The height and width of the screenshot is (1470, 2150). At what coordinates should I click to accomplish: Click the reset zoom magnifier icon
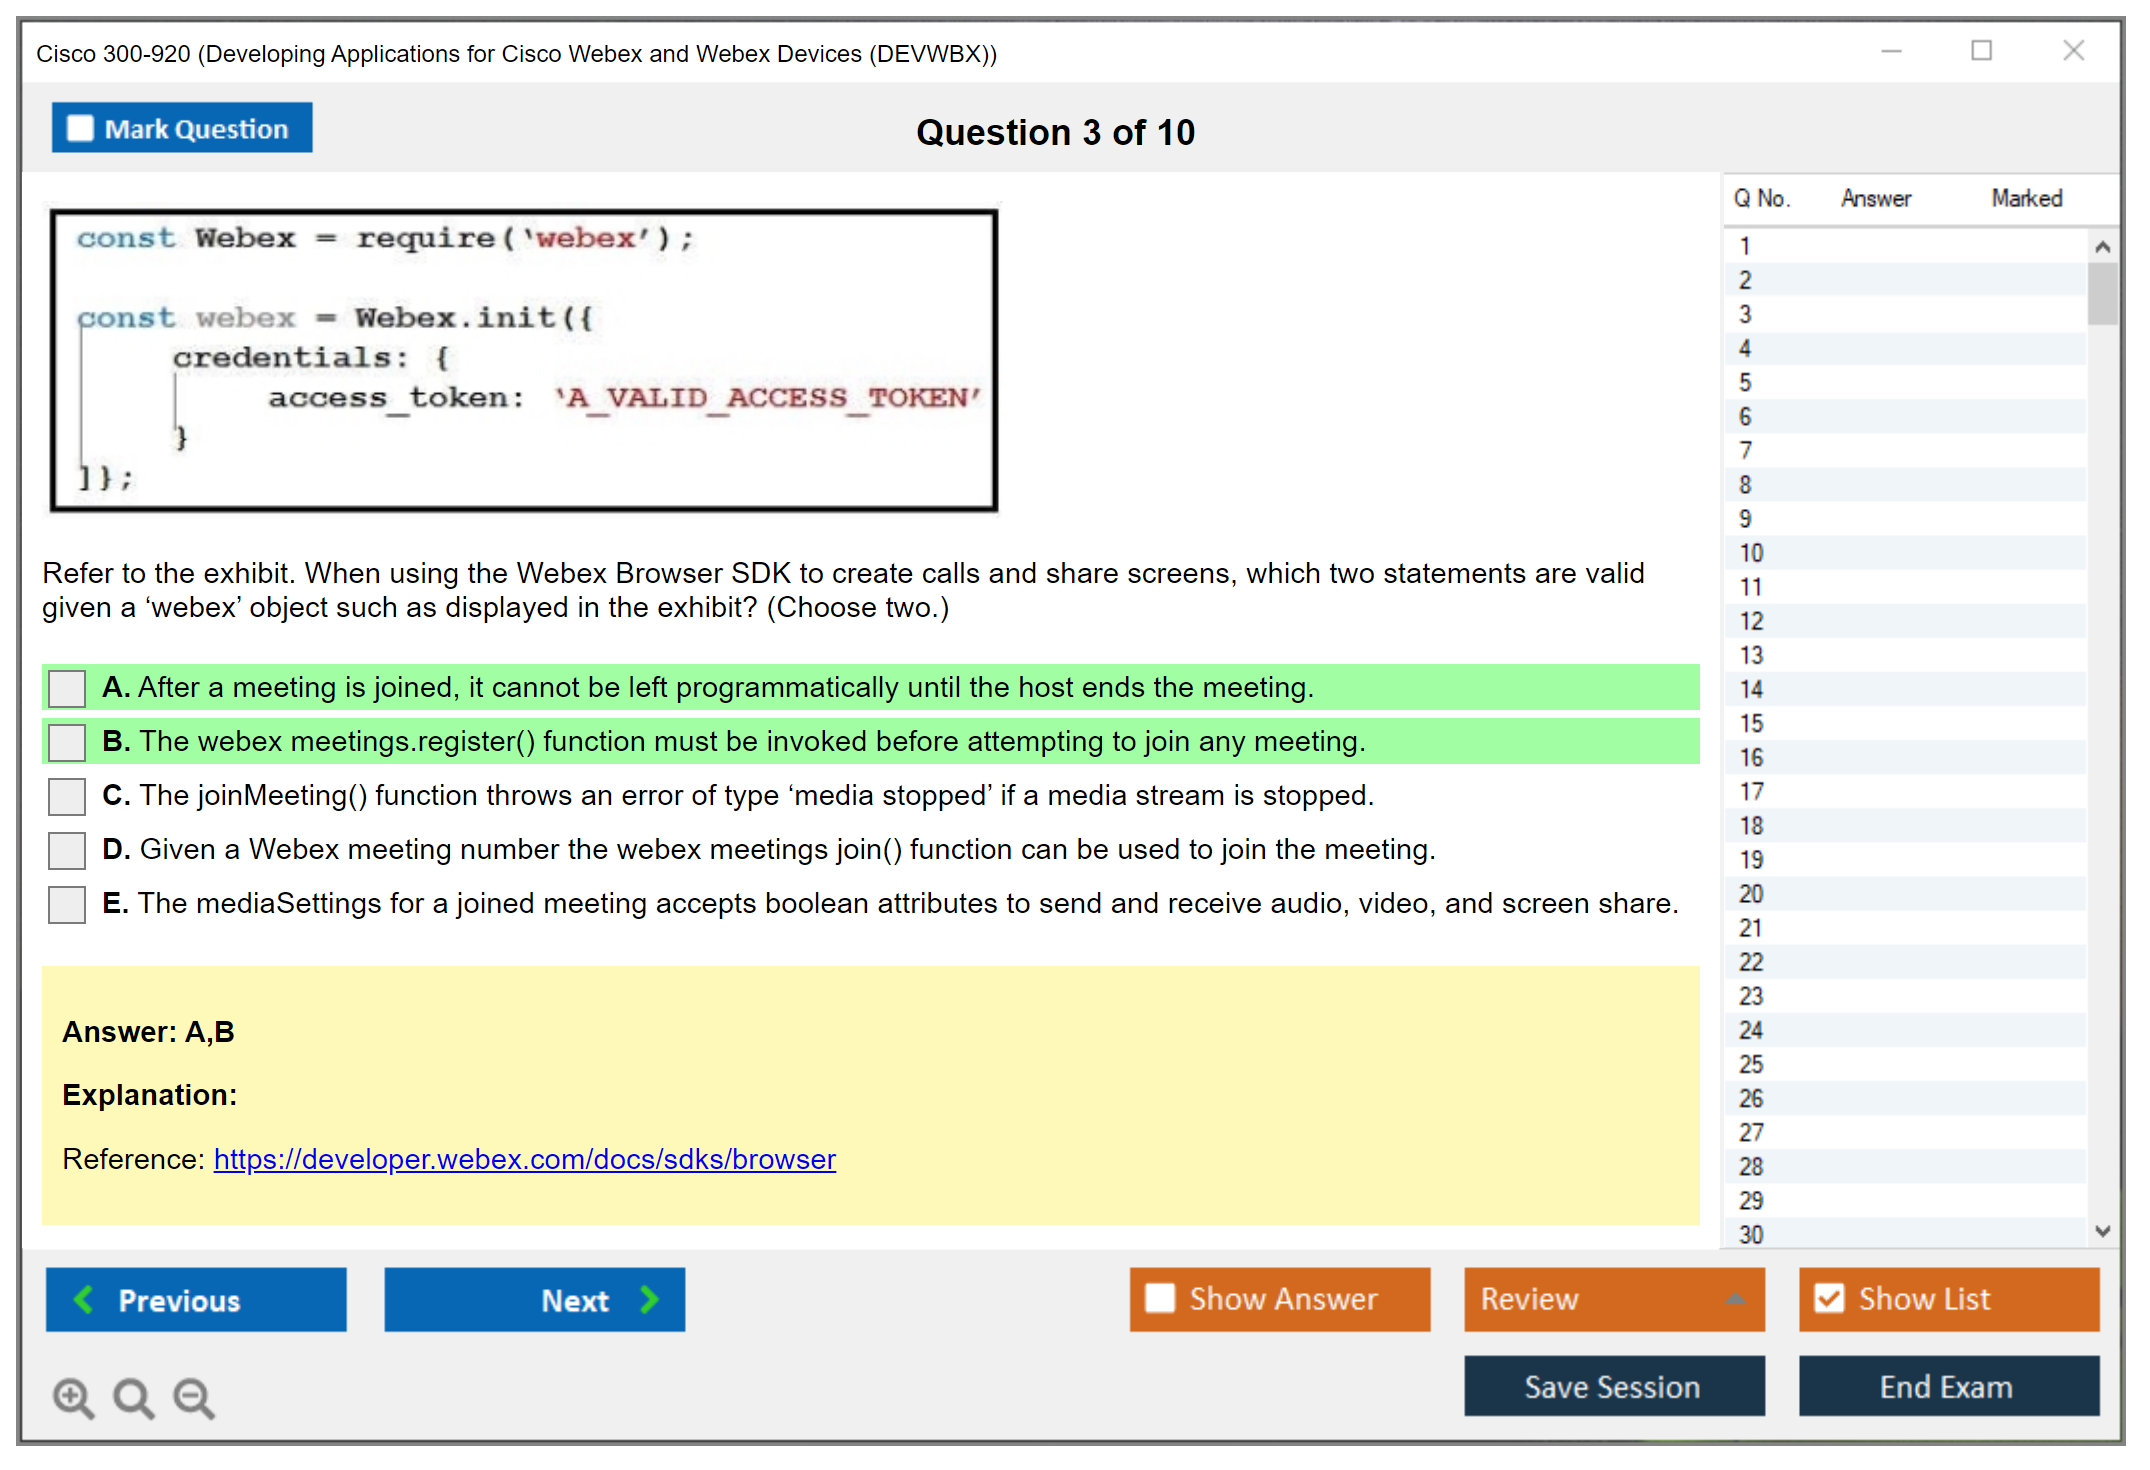click(133, 1397)
